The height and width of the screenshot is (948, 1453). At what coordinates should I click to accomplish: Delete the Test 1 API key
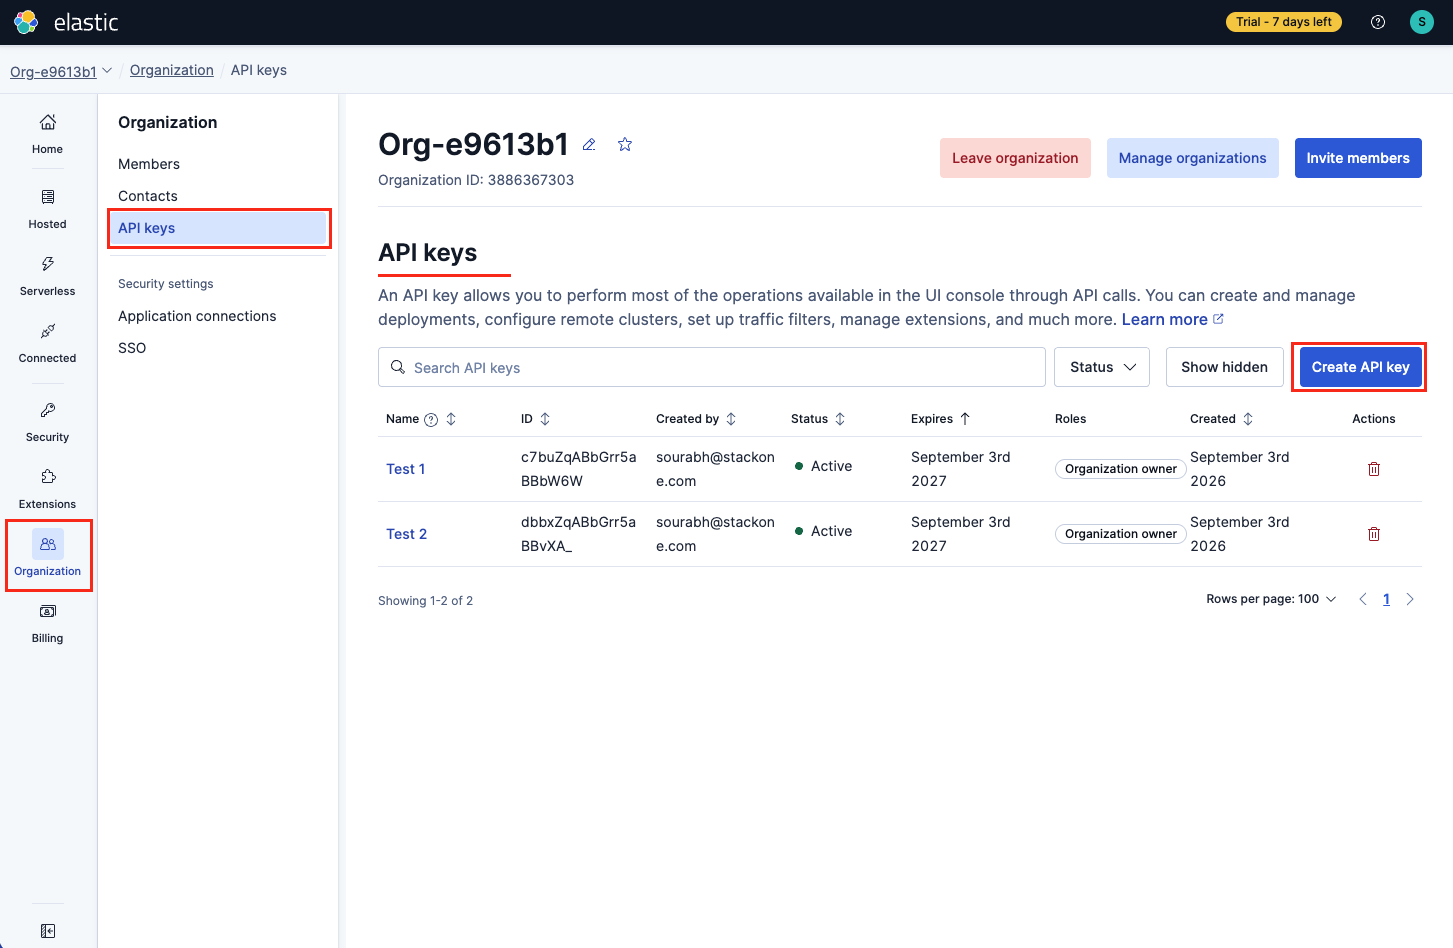click(x=1374, y=469)
